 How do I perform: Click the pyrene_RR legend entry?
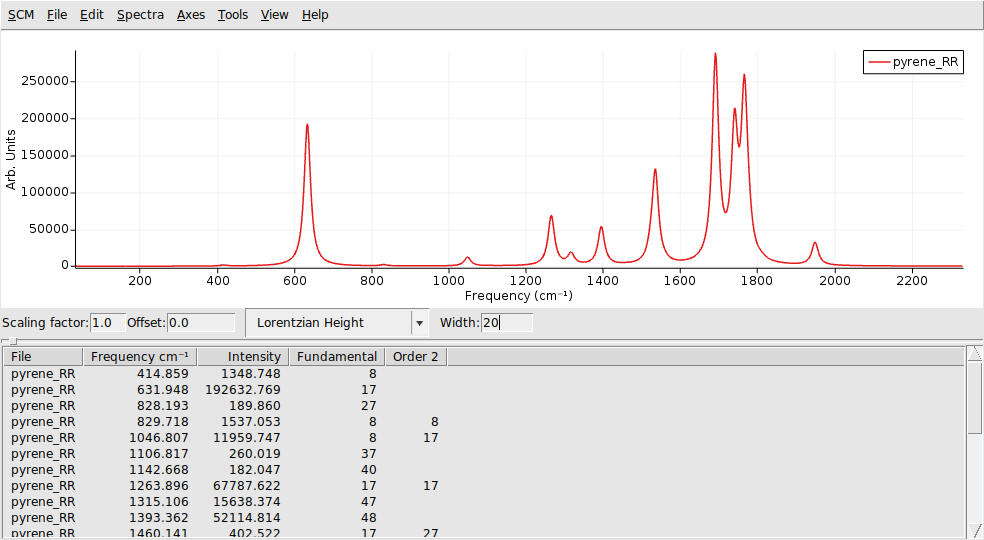pyautogui.click(x=913, y=62)
